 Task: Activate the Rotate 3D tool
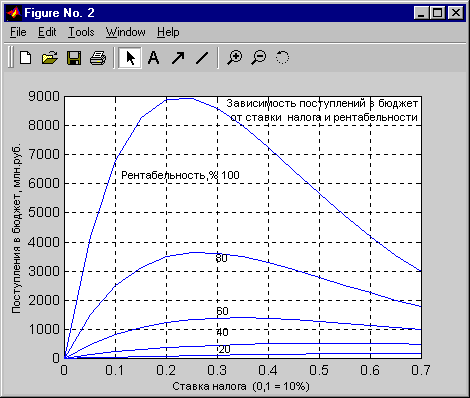pos(282,58)
